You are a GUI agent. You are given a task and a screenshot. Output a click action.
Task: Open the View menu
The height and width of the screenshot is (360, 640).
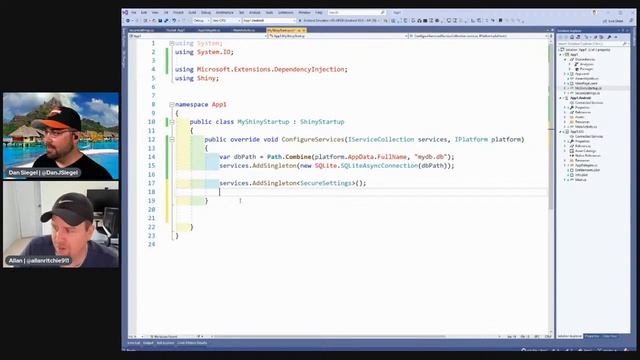(x=155, y=12)
